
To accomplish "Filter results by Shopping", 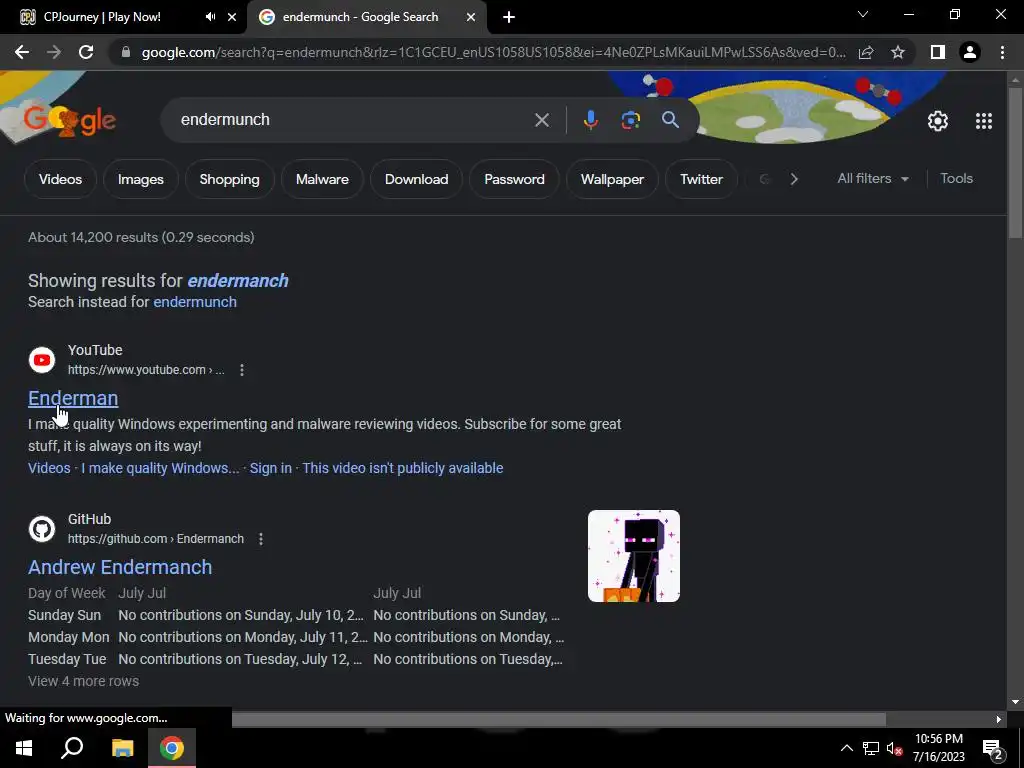I will click(229, 179).
